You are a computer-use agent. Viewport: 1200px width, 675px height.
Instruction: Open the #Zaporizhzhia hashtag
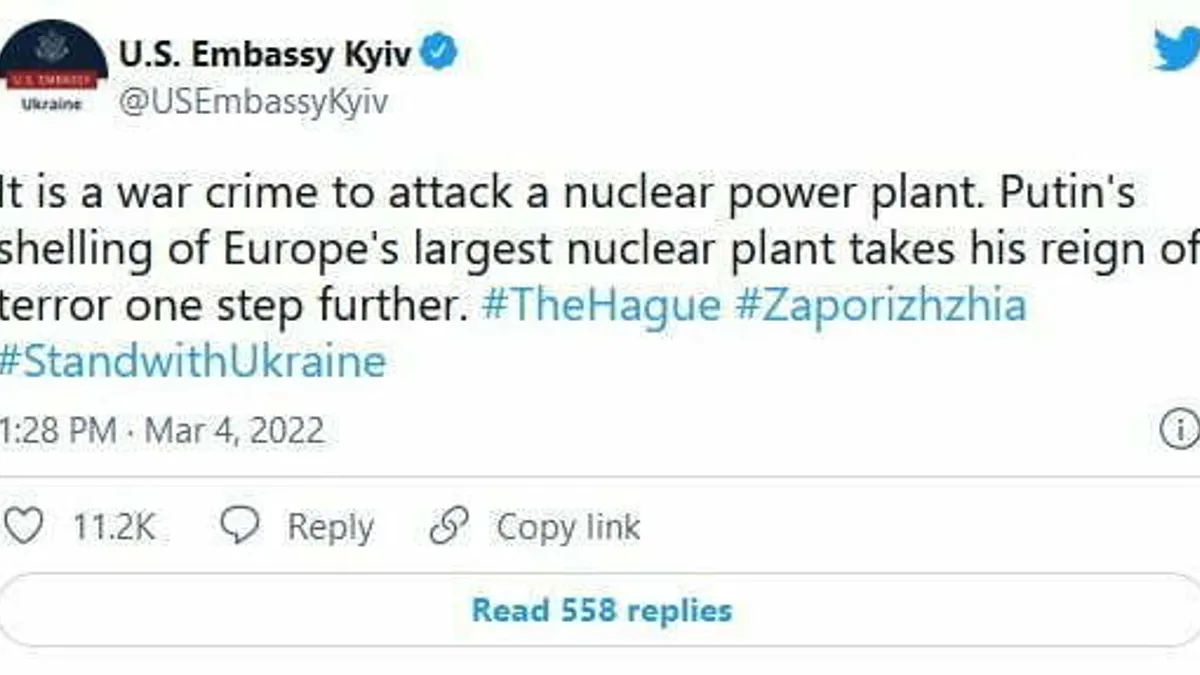tap(881, 305)
